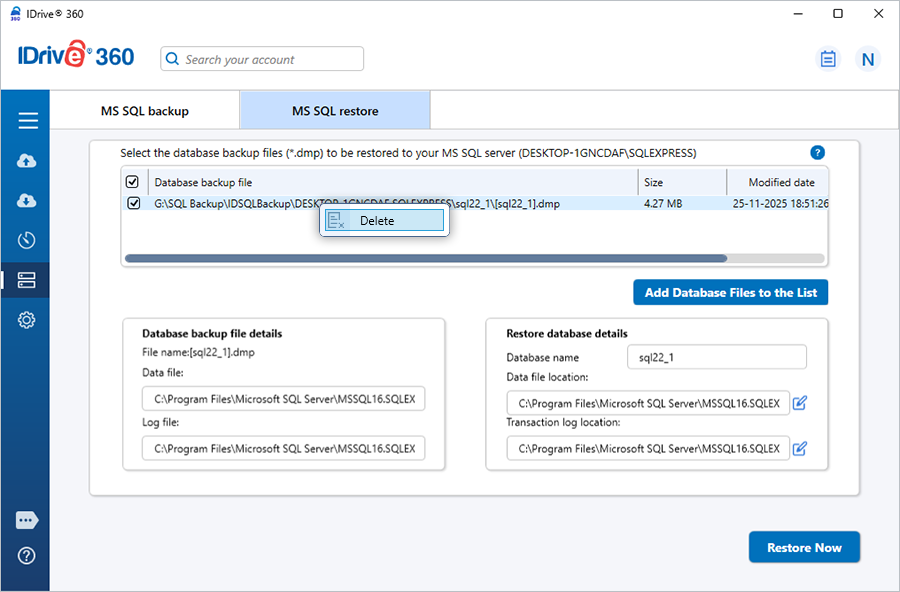The height and width of the screenshot is (592, 900).
Task: Edit the Data file location path icon
Action: (799, 403)
